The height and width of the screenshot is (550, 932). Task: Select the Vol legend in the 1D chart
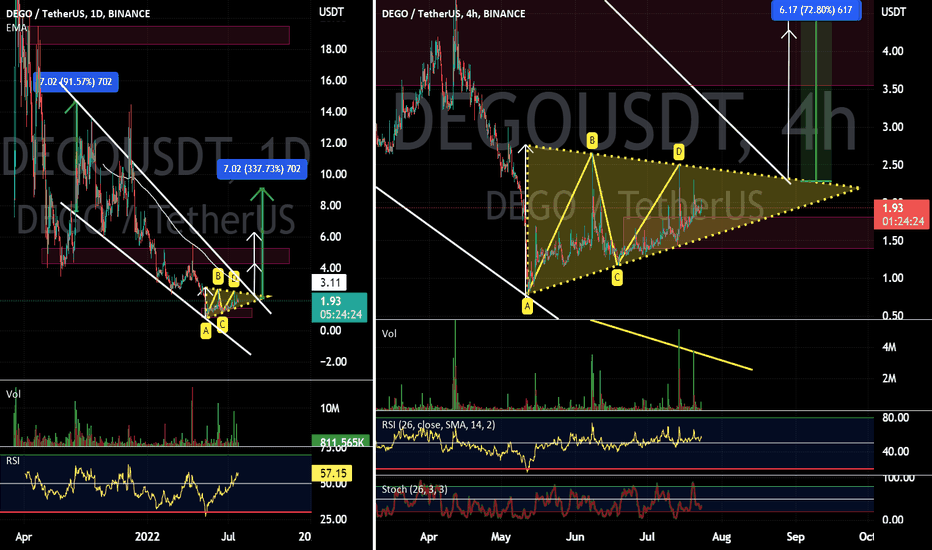pos(13,394)
